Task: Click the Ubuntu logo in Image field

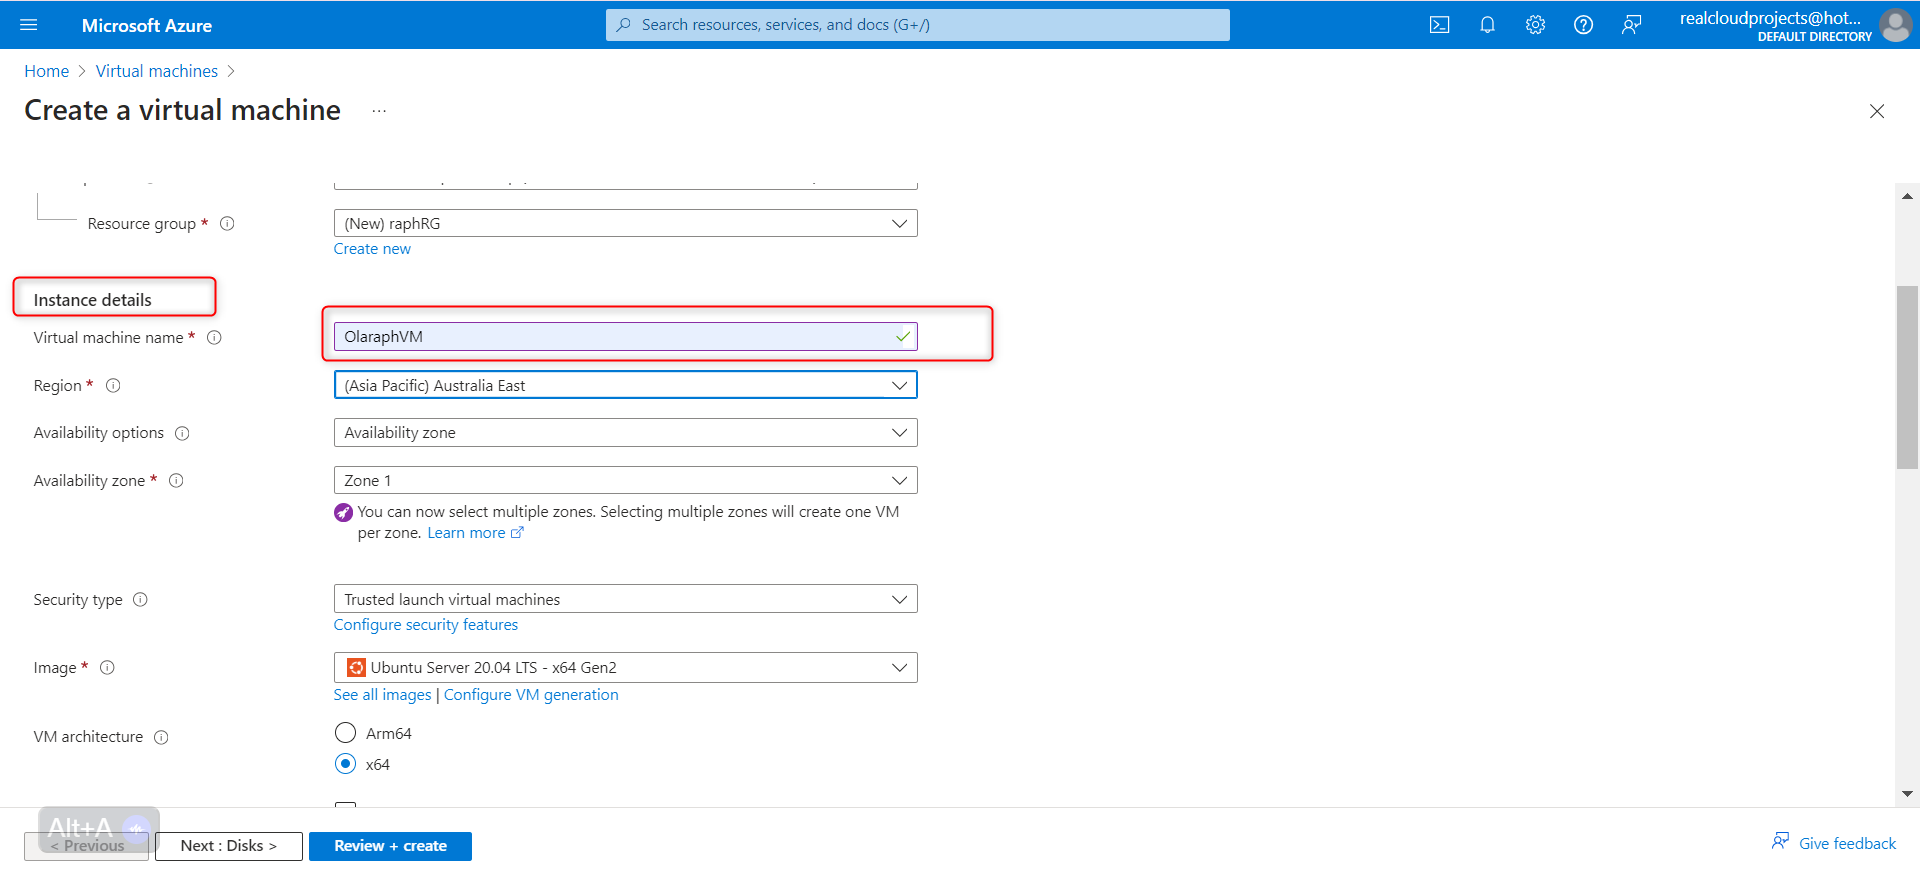Action: (x=356, y=667)
